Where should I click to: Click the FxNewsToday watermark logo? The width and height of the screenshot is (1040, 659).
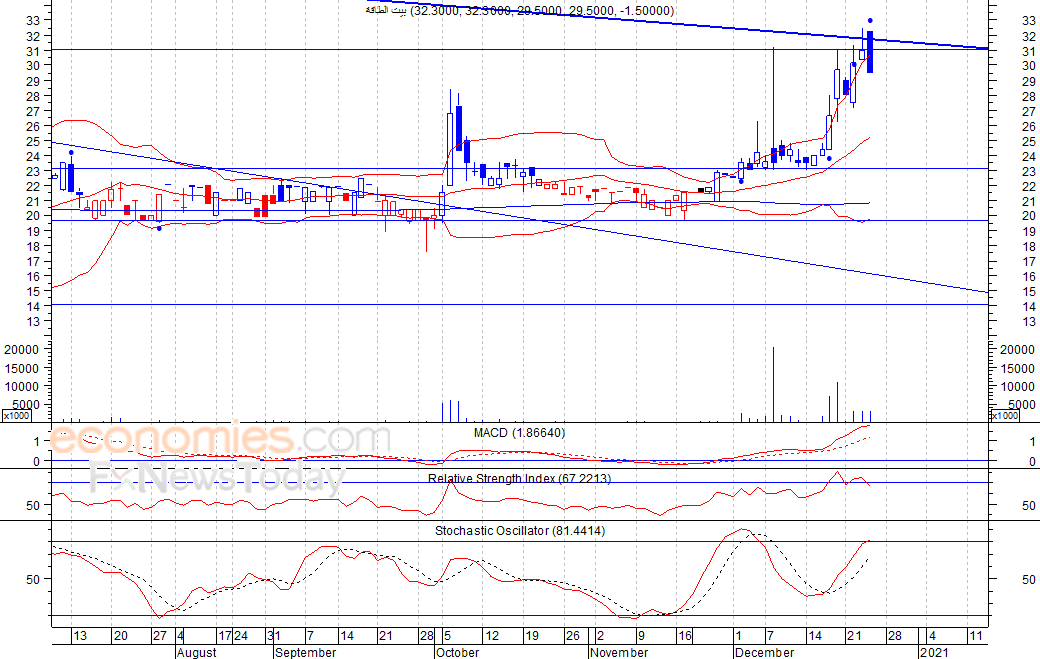(217, 481)
